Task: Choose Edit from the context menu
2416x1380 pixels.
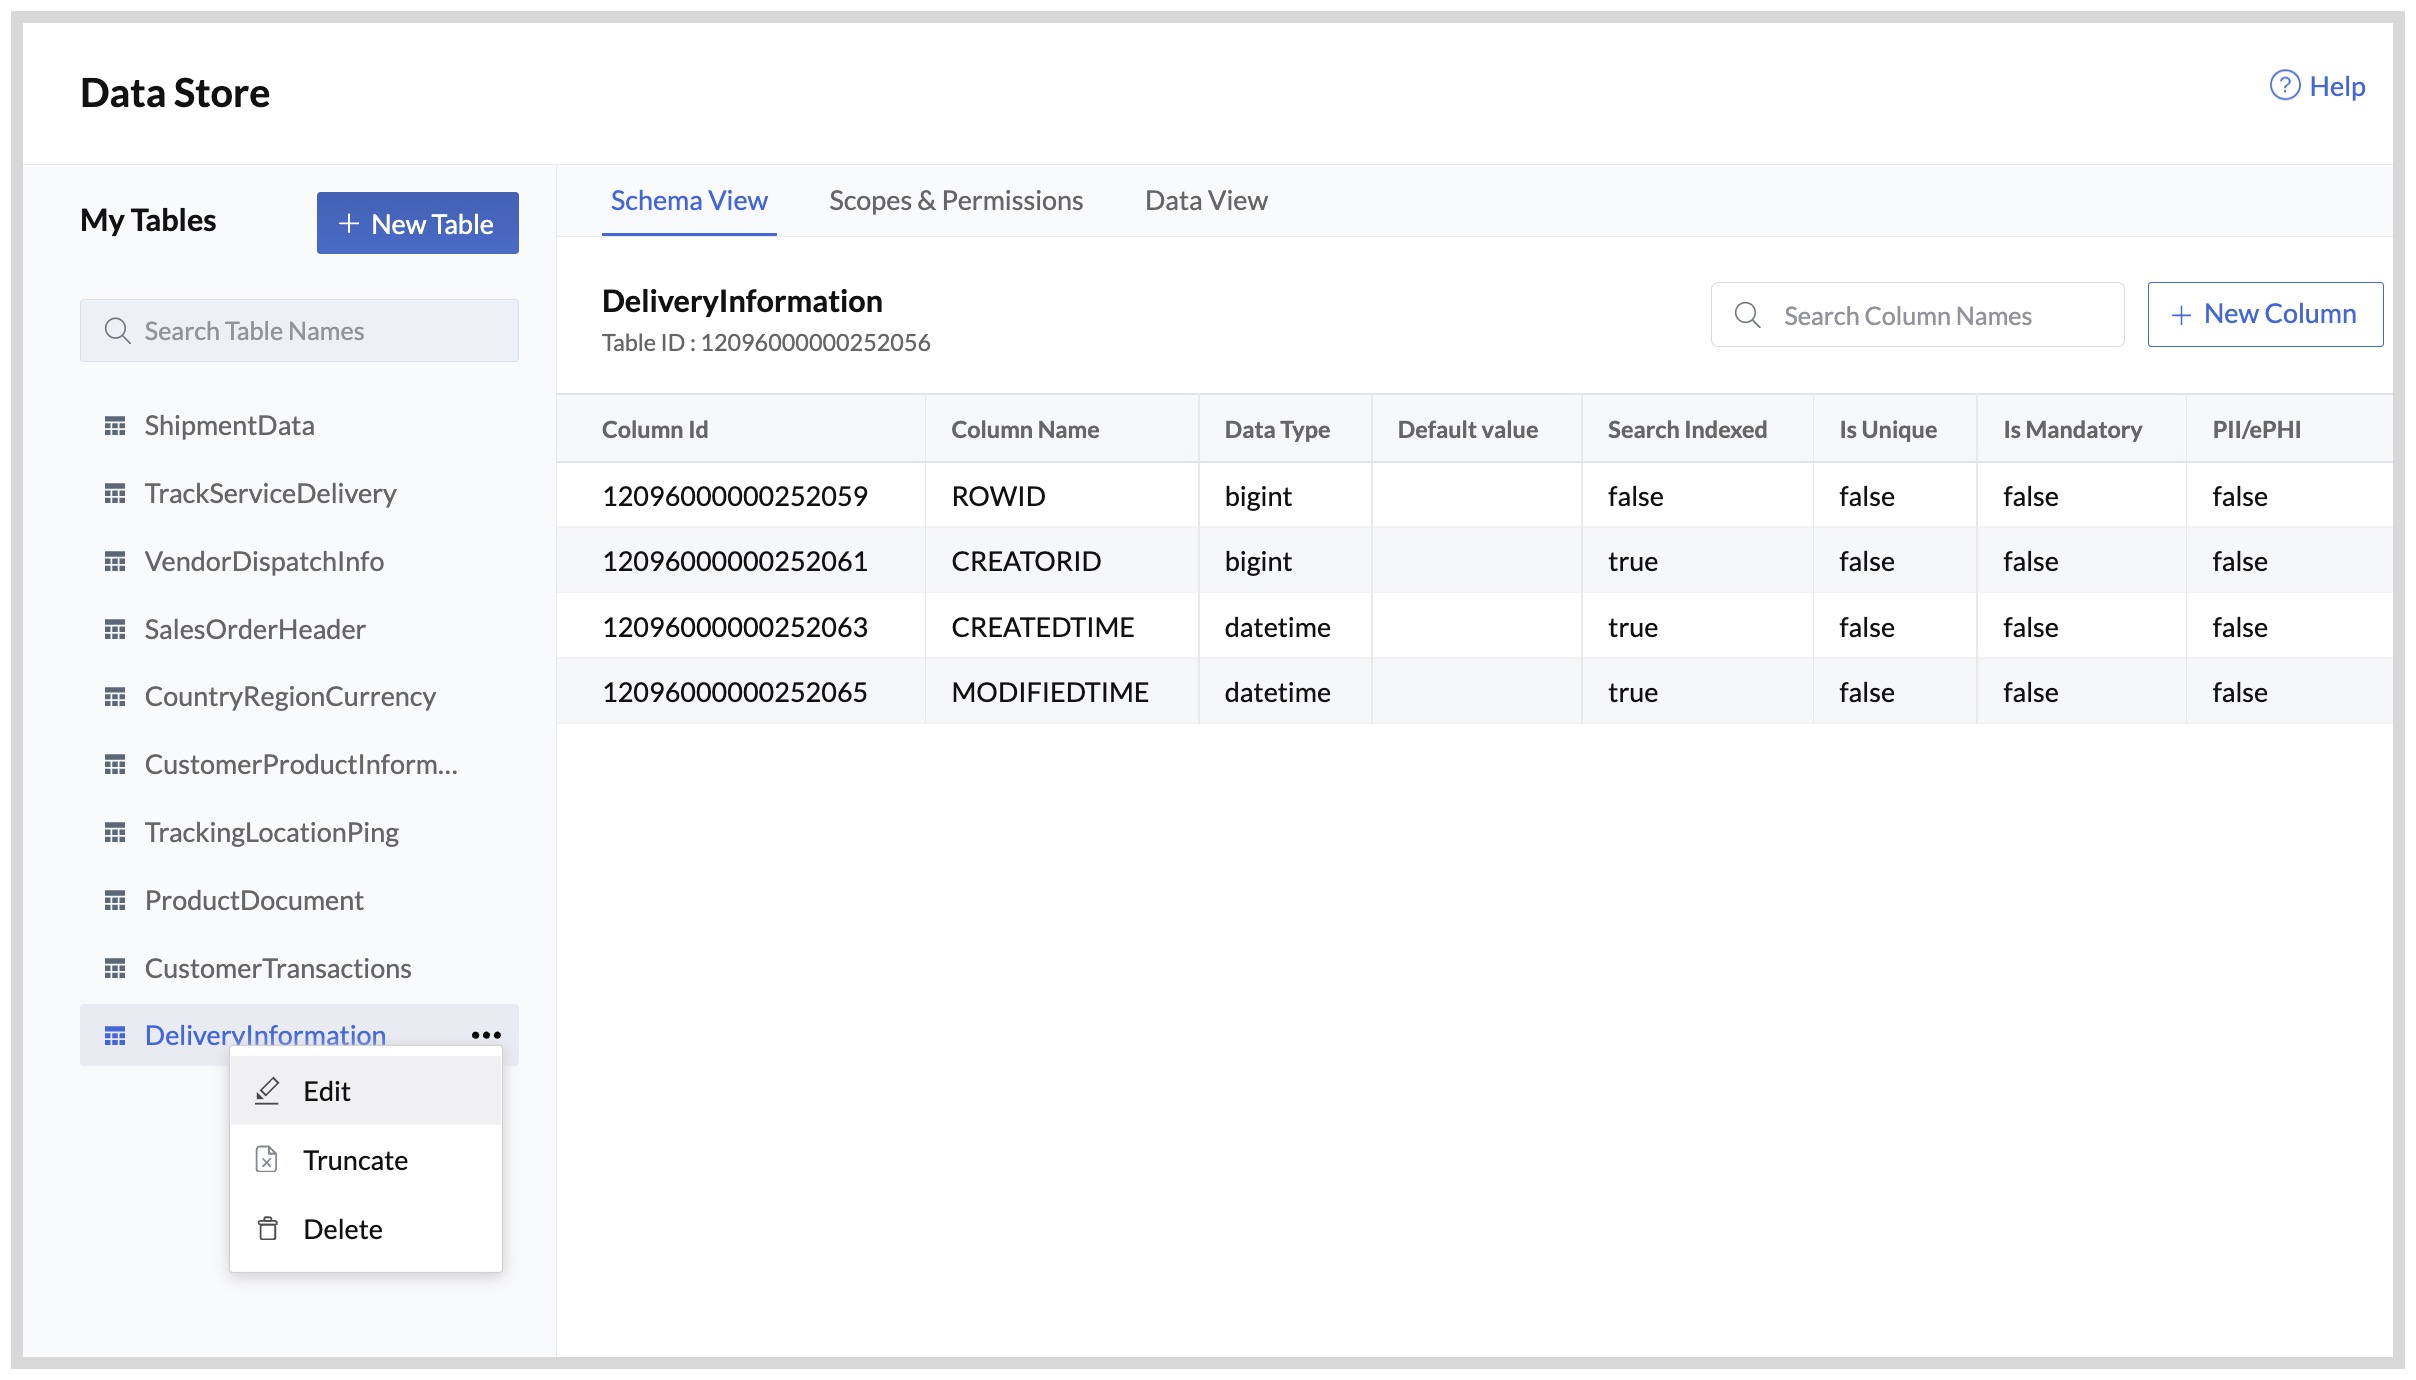Action: pos(328,1090)
